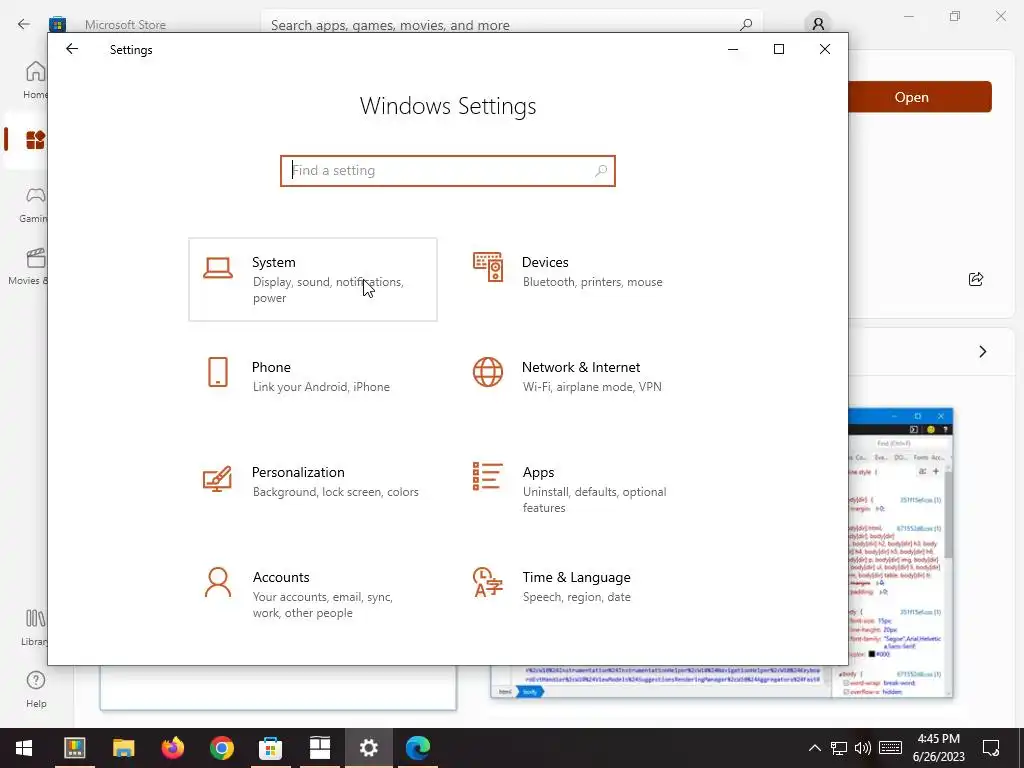Screen dimensions: 1024x768
Task: Select Movies & TV in Store sidebar
Action: [28, 266]
